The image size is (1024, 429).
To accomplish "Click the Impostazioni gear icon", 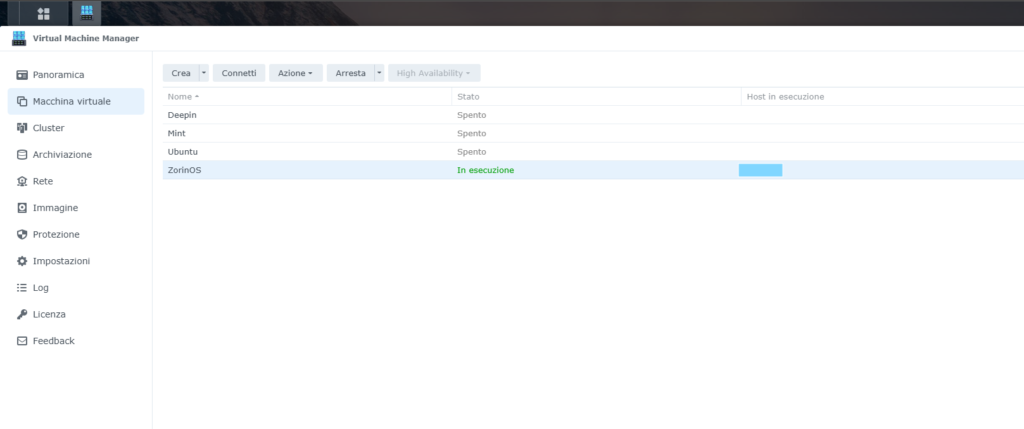I will click(x=22, y=261).
